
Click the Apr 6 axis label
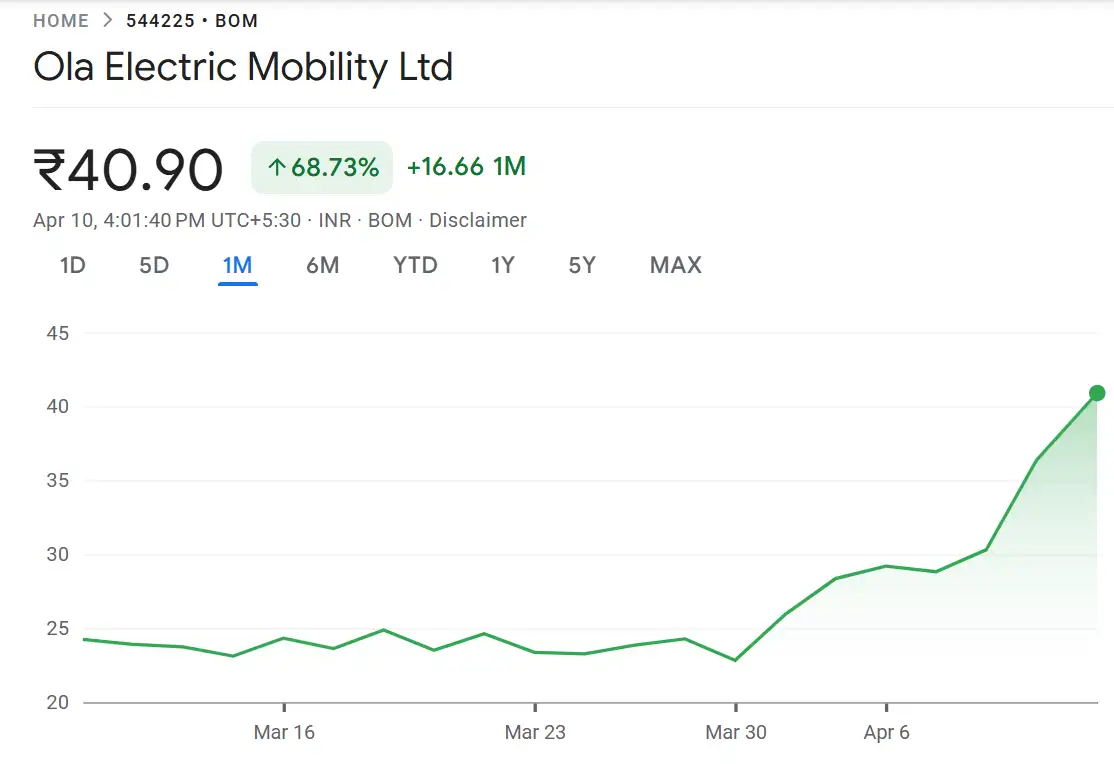(887, 732)
